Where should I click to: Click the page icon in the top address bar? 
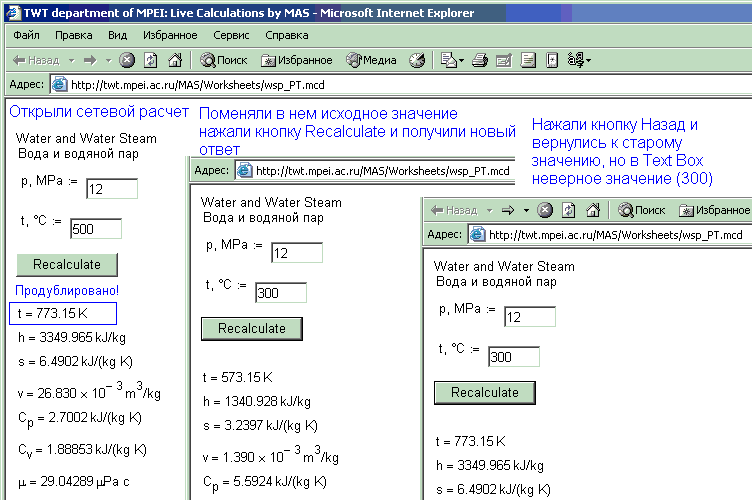[59, 84]
